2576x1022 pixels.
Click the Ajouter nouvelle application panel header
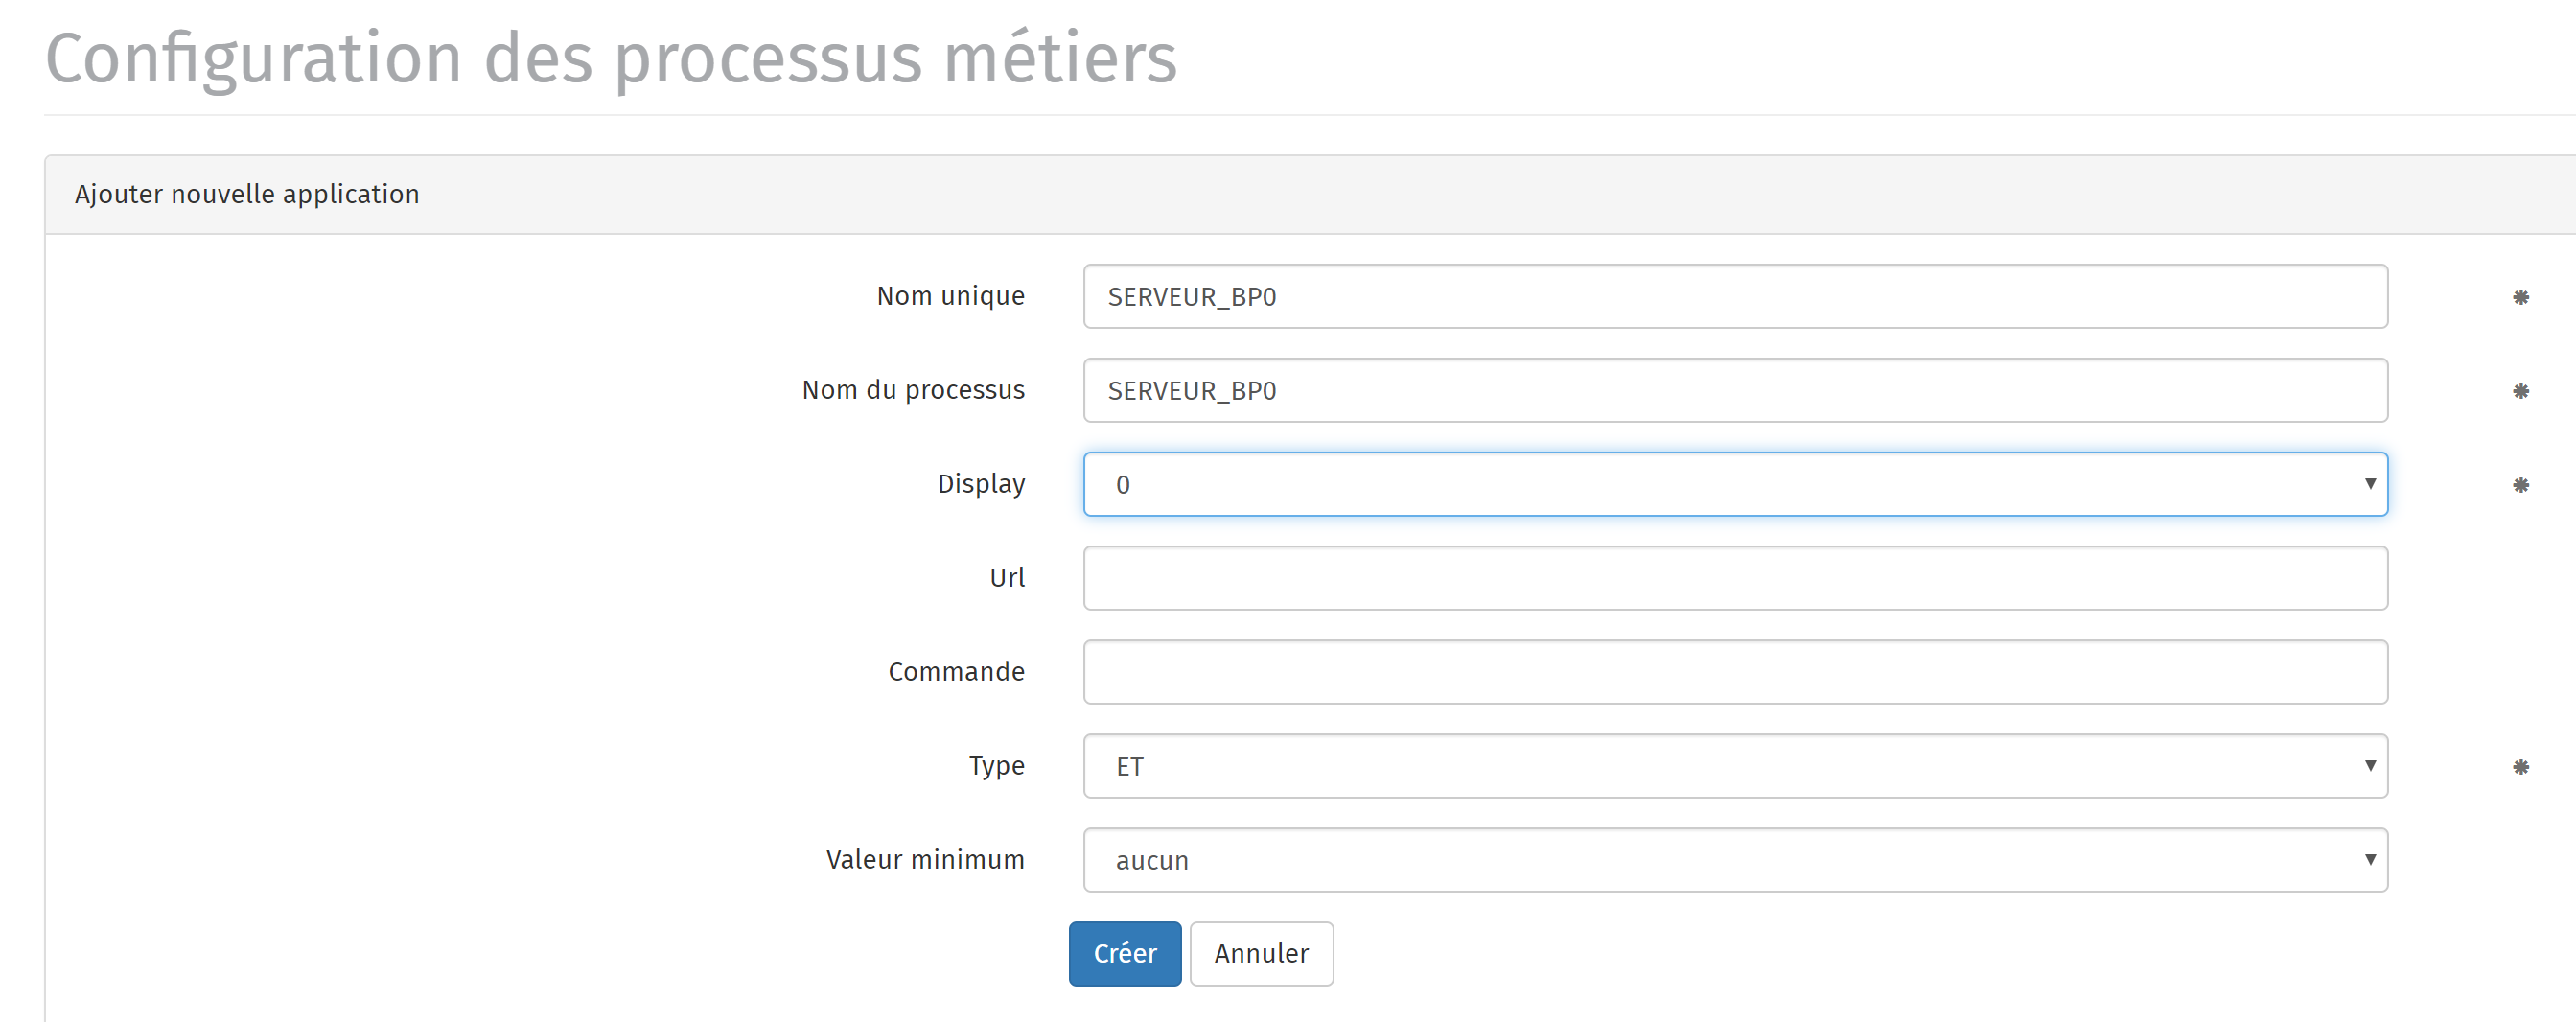tap(247, 194)
